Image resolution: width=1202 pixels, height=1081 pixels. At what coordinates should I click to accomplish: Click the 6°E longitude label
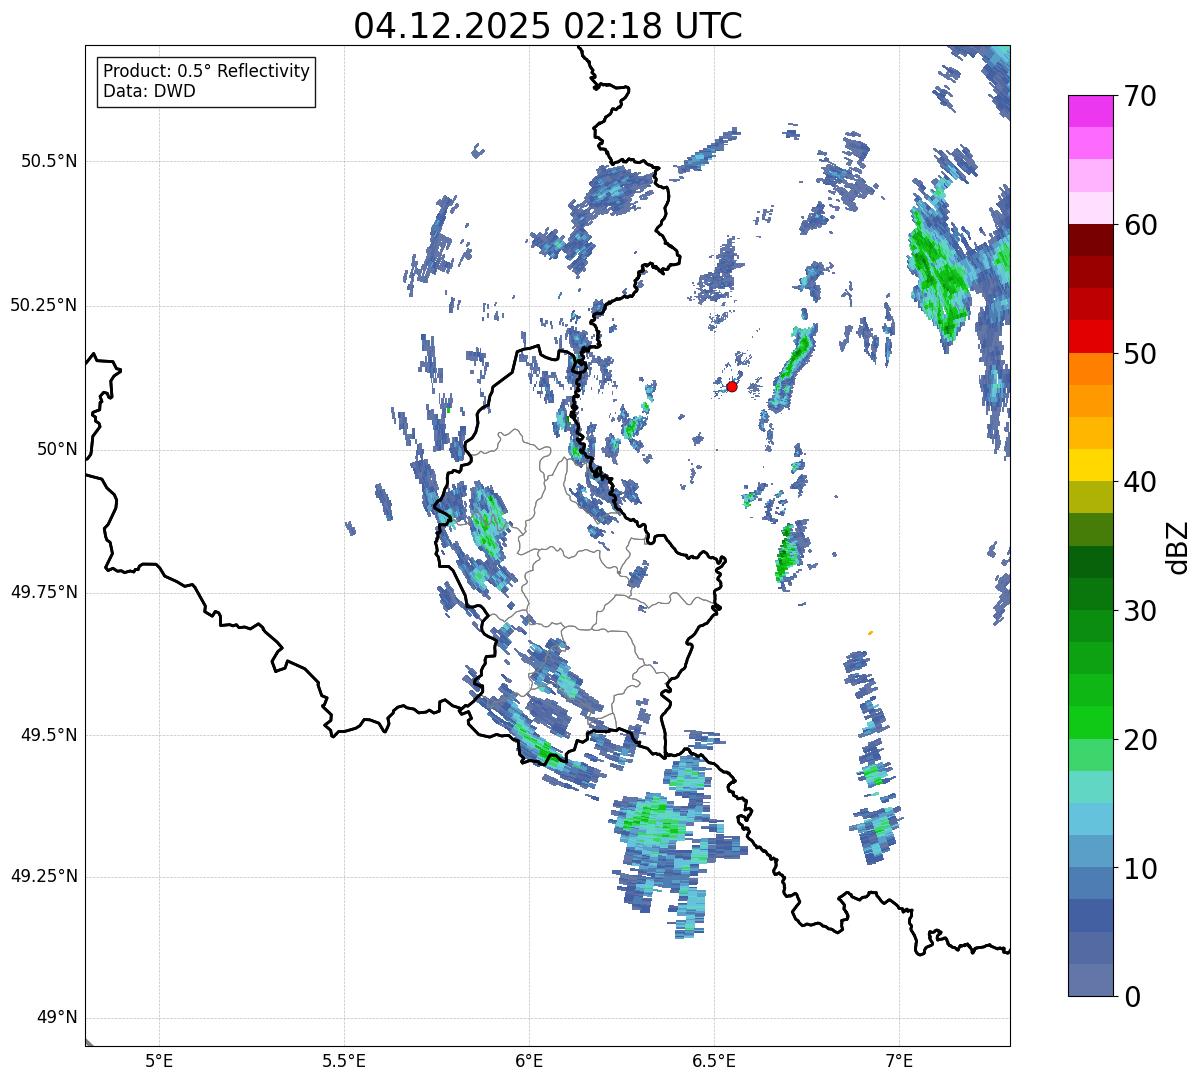pyautogui.click(x=529, y=1060)
